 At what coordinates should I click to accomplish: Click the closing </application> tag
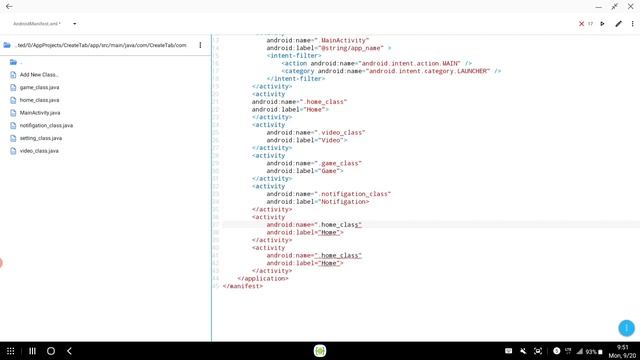pos(262,278)
